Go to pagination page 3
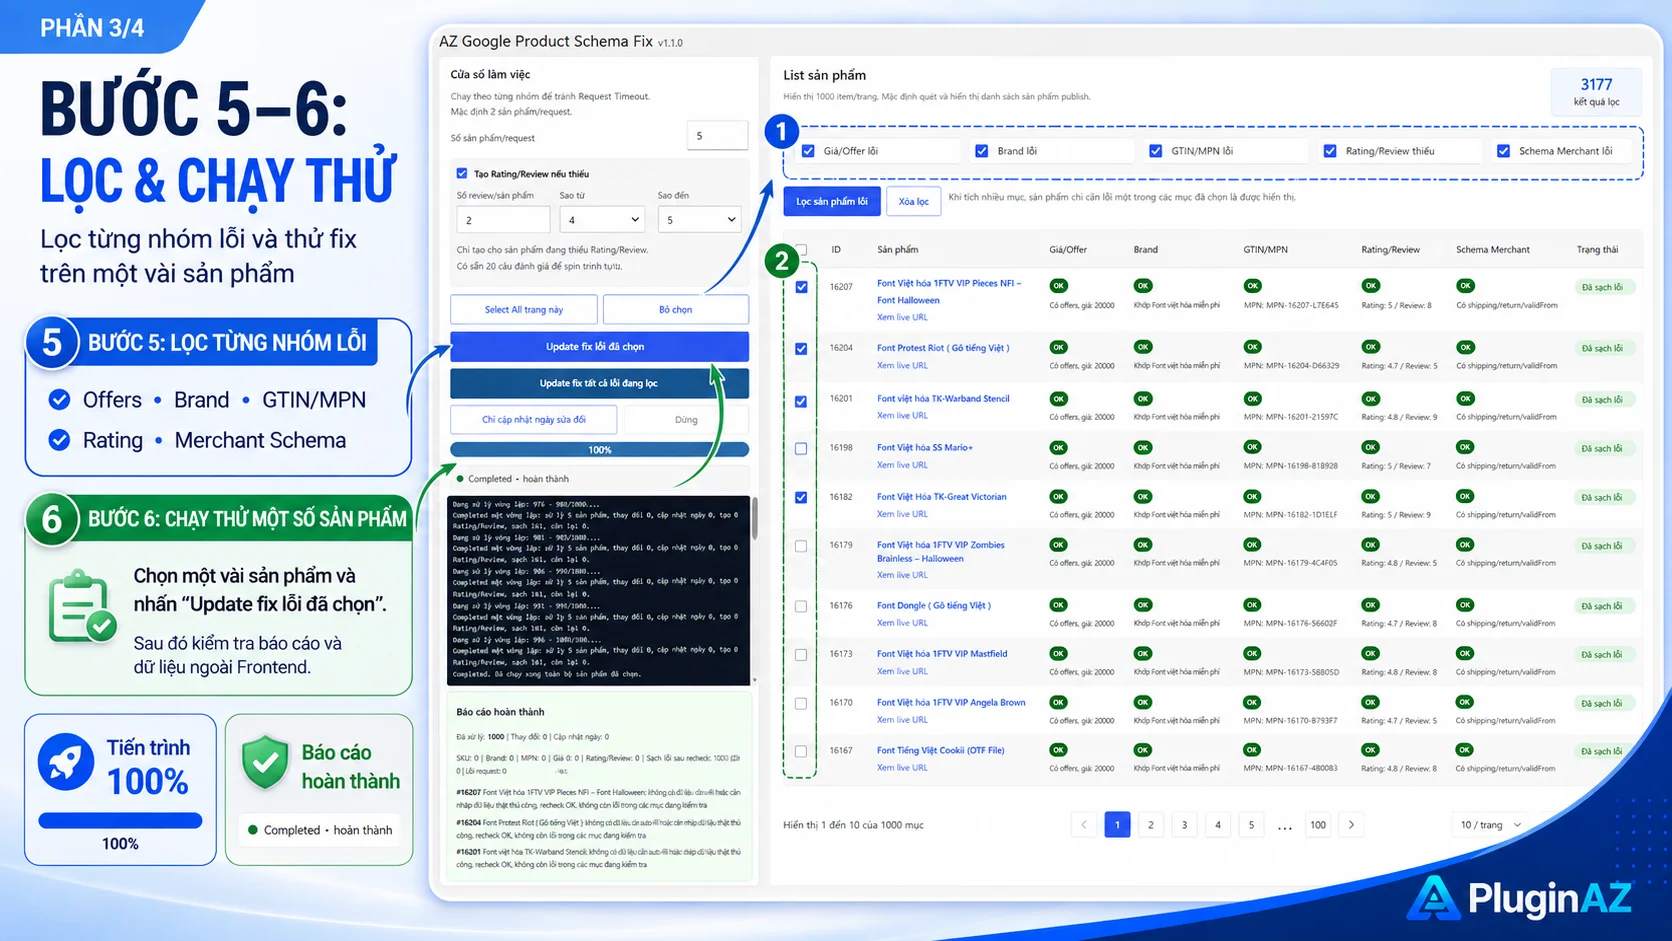1672x941 pixels. [x=1184, y=825]
